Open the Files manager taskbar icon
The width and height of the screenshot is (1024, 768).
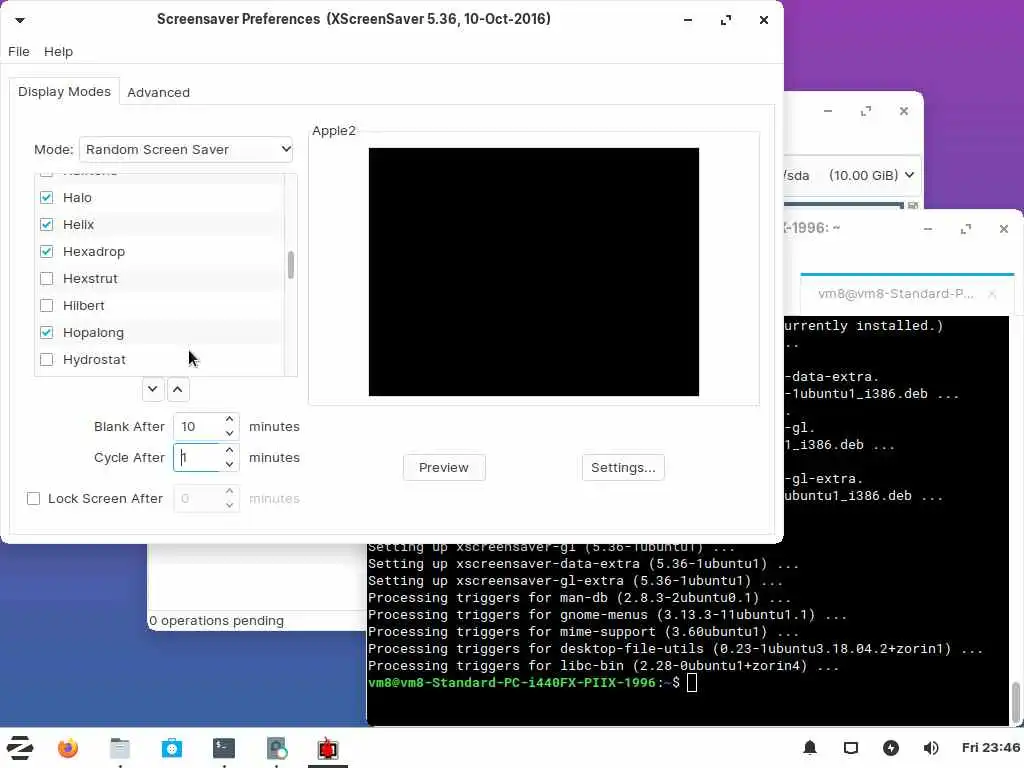(120, 748)
